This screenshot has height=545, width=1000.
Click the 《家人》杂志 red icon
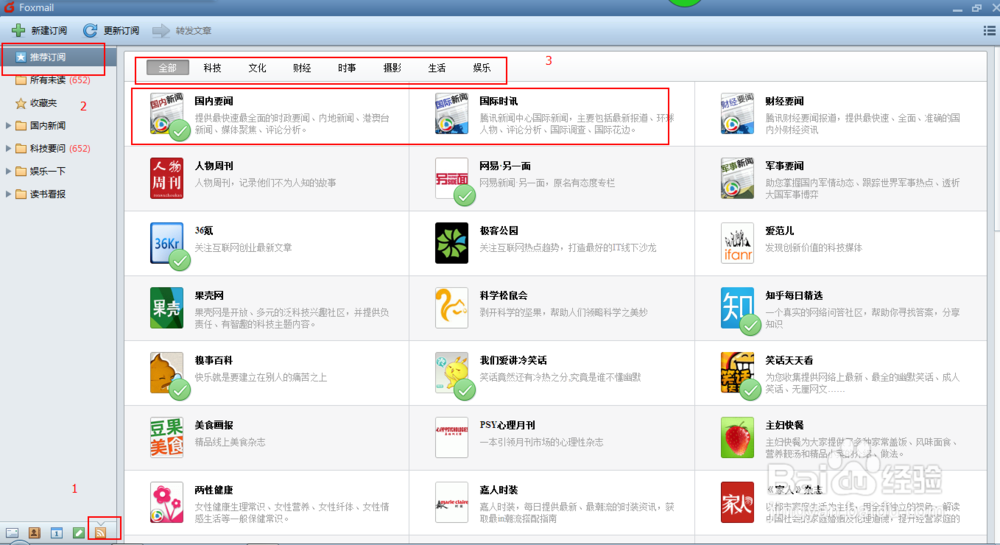tap(737, 502)
